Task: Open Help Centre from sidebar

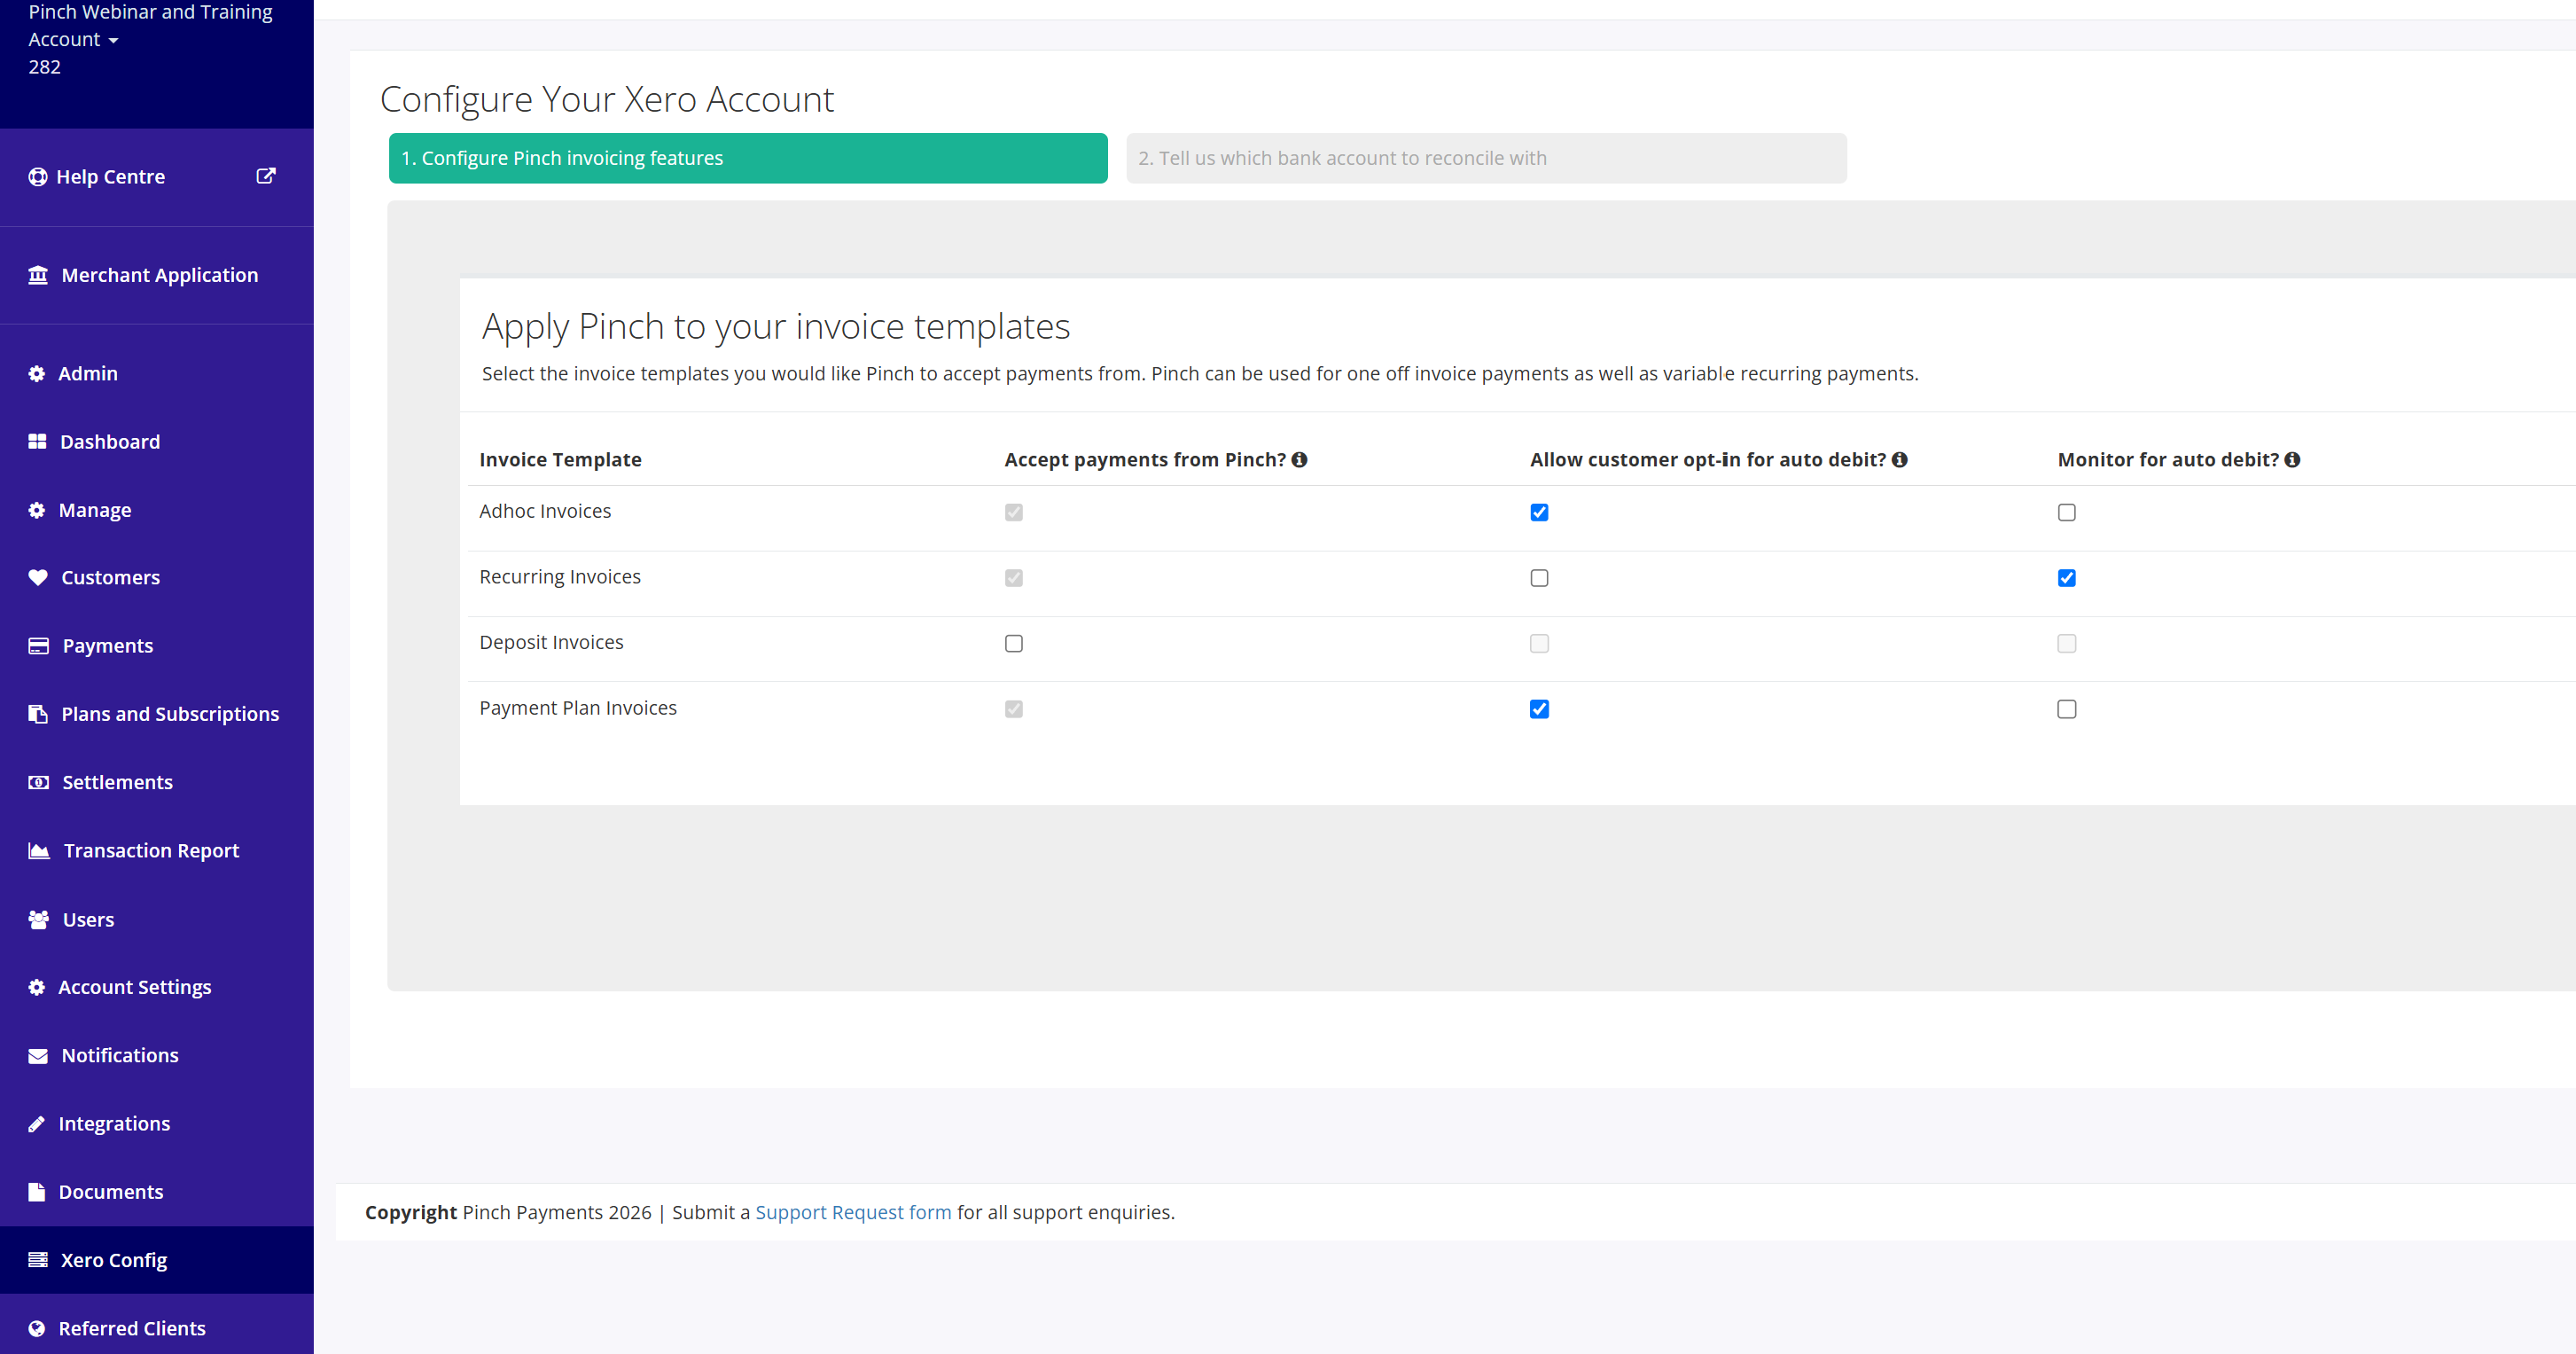Action: 157,177
